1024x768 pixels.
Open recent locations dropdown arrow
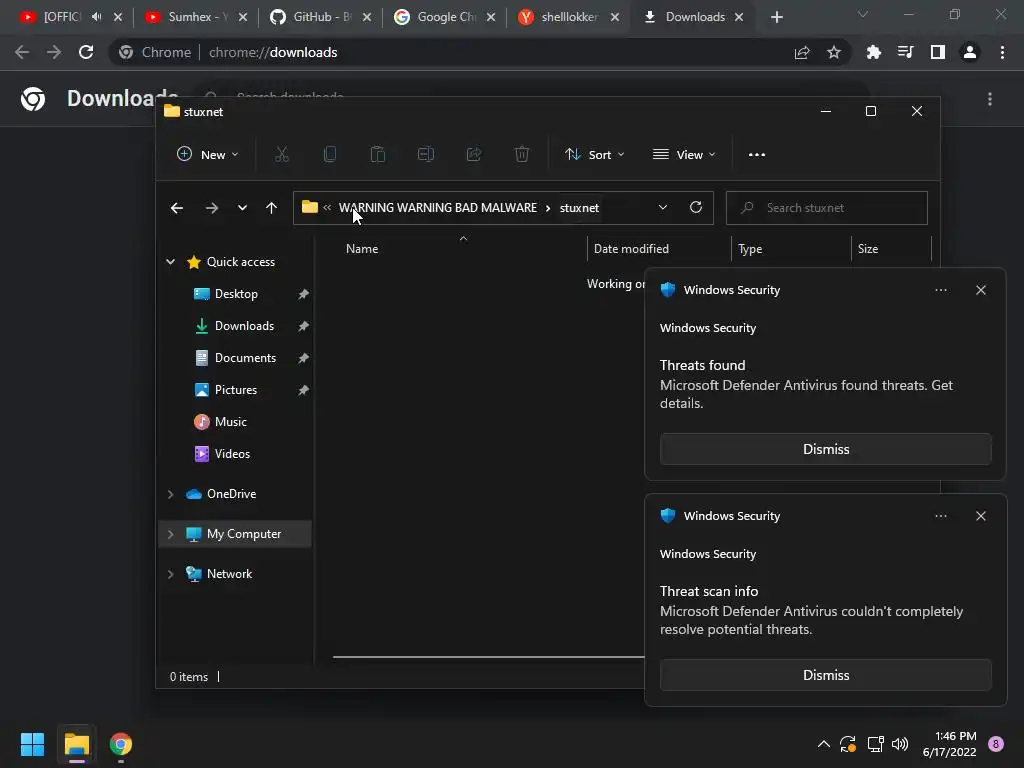pos(242,208)
